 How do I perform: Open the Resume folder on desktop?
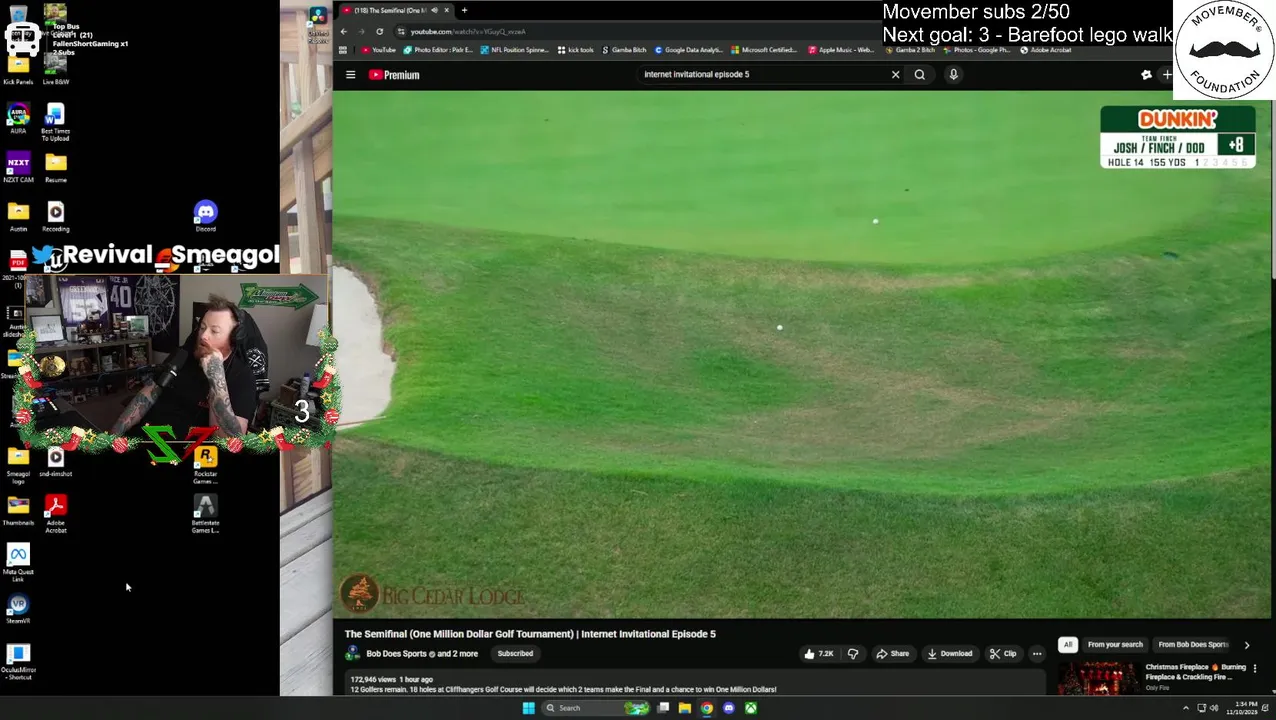(x=55, y=167)
